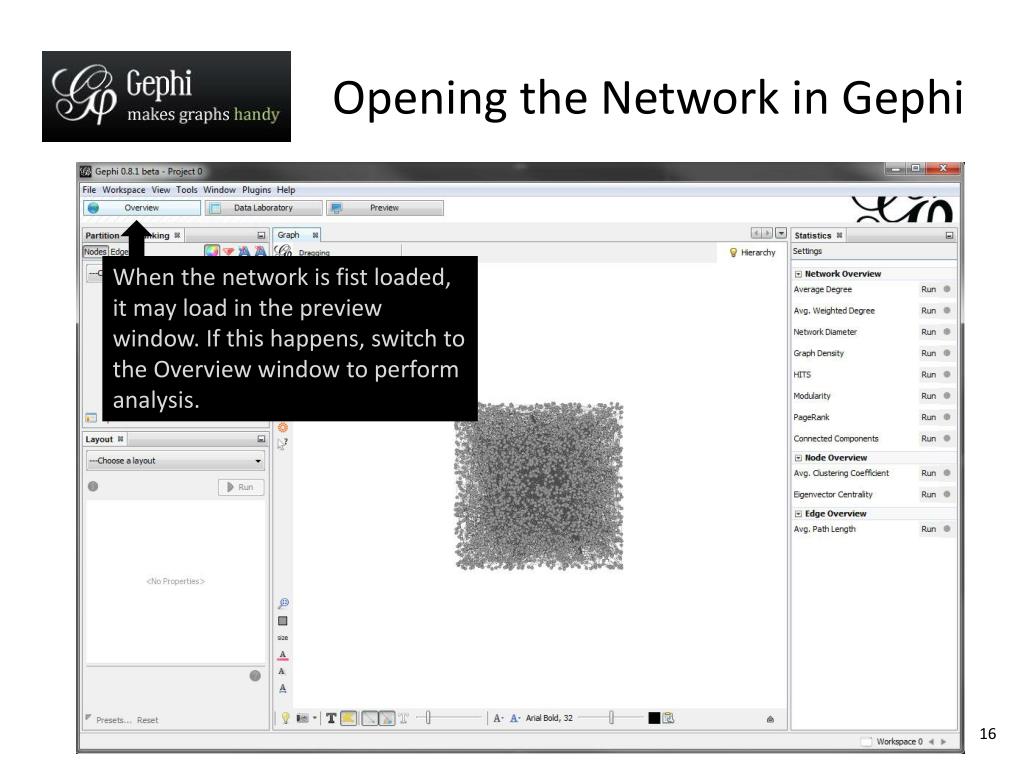Image resolution: width=1024 pixels, height=768 pixels.
Task: Run the Average Degree statistic
Action: coord(929,289)
